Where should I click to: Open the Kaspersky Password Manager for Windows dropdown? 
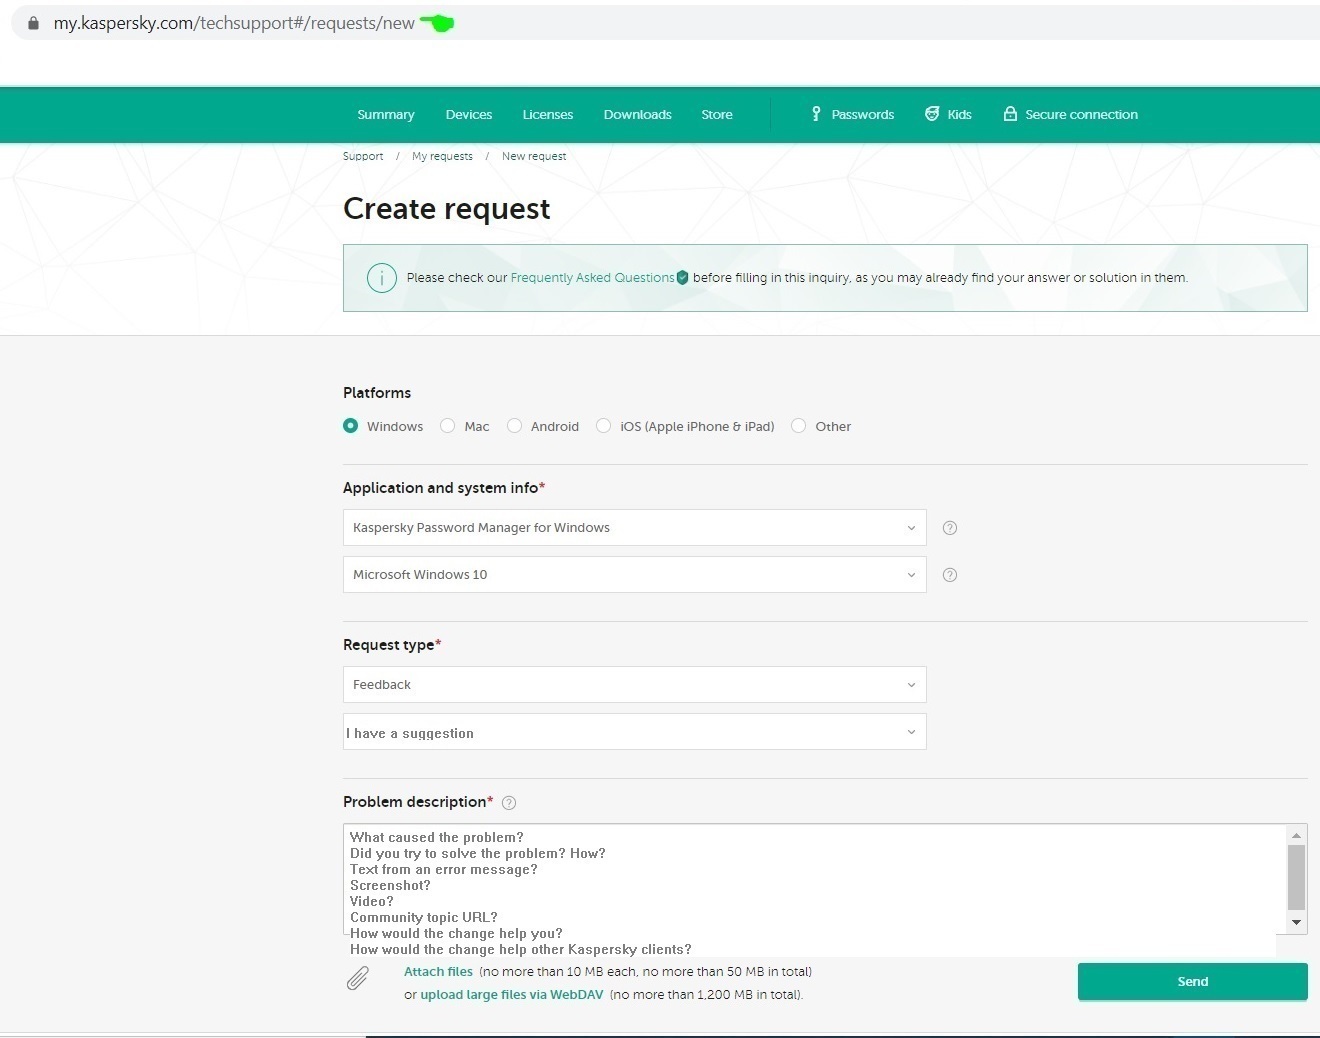634,528
